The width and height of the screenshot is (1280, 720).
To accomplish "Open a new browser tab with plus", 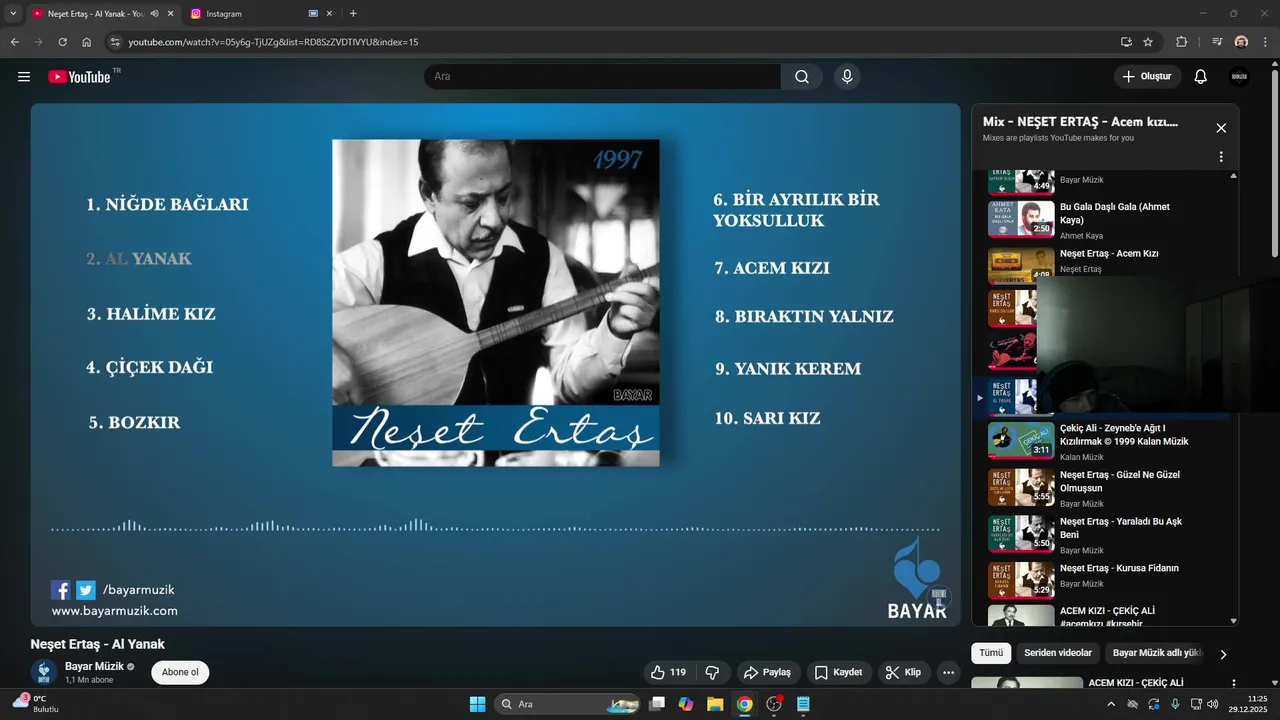I will [353, 14].
